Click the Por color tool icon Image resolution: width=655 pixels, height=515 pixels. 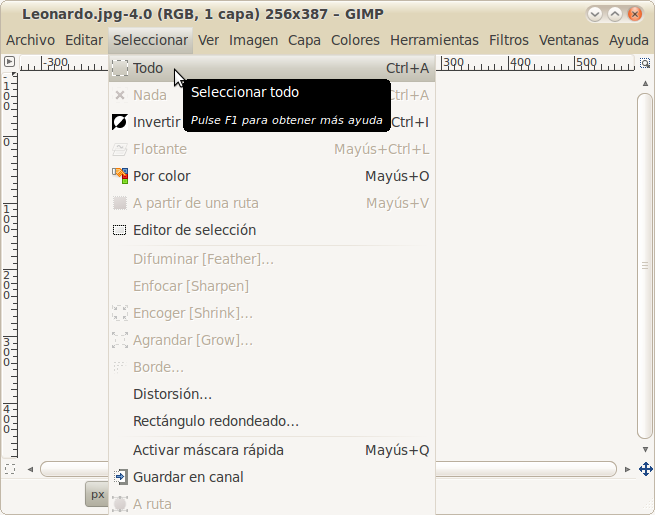[x=120, y=176]
